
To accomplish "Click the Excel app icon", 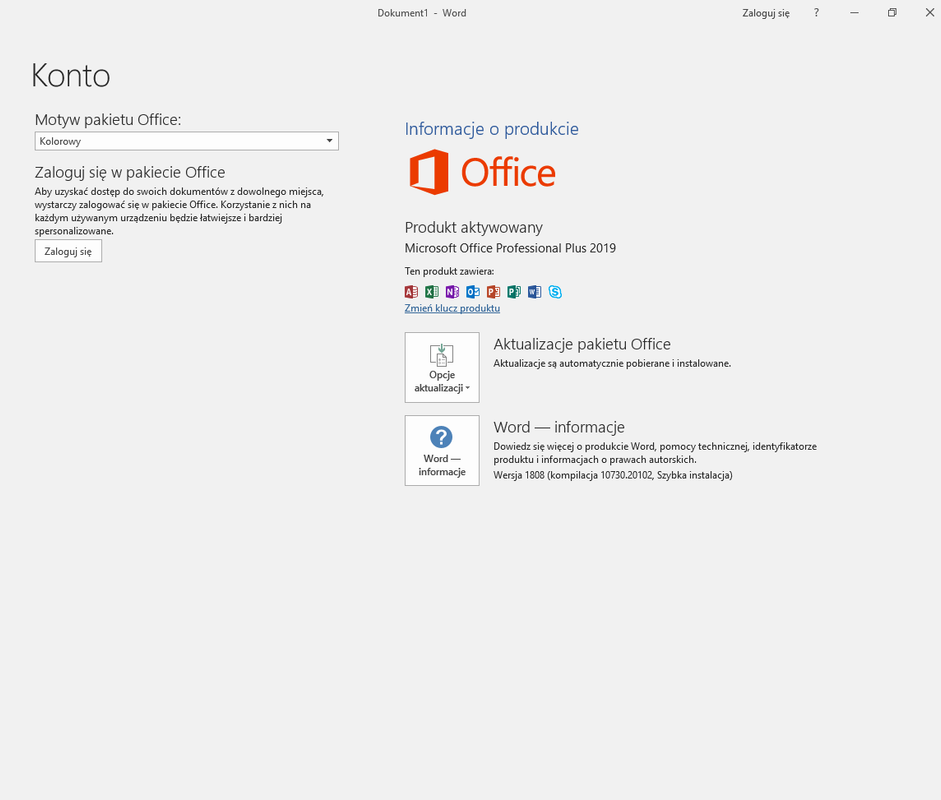I will point(431,292).
